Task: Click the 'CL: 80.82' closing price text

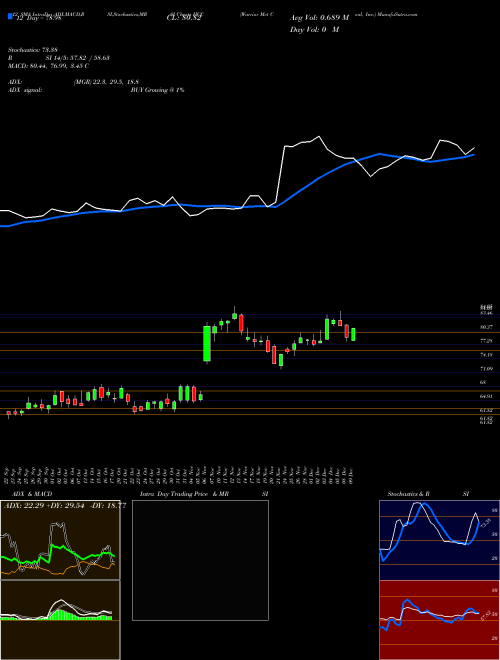Action: [x=183, y=18]
